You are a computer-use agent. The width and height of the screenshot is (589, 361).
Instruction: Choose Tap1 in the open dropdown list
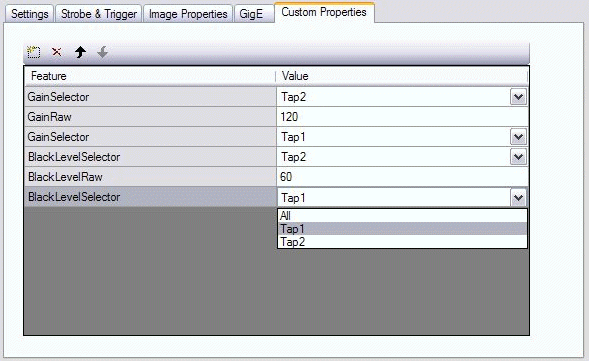point(402,228)
